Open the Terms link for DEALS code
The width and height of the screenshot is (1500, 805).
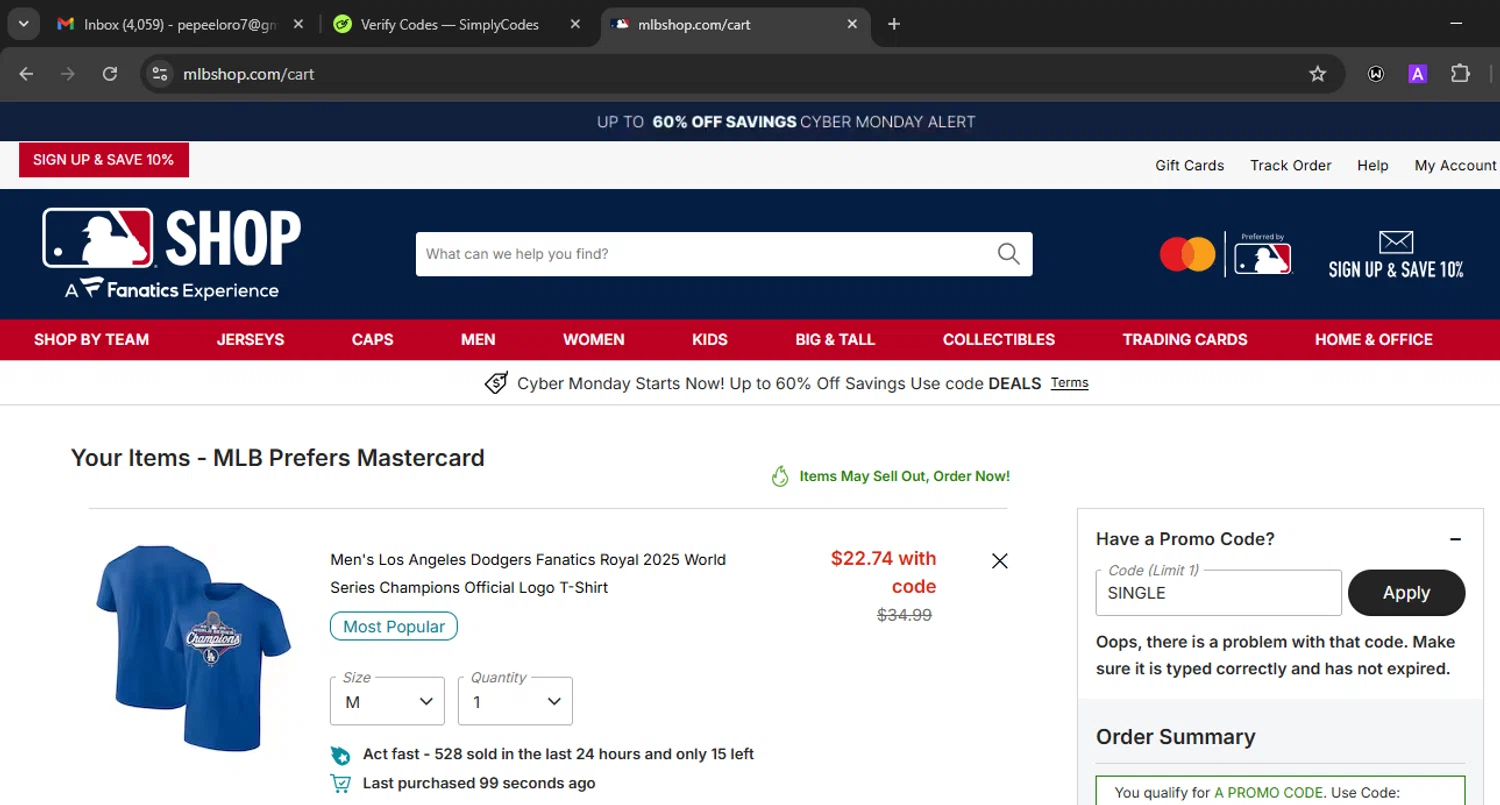tap(1069, 383)
